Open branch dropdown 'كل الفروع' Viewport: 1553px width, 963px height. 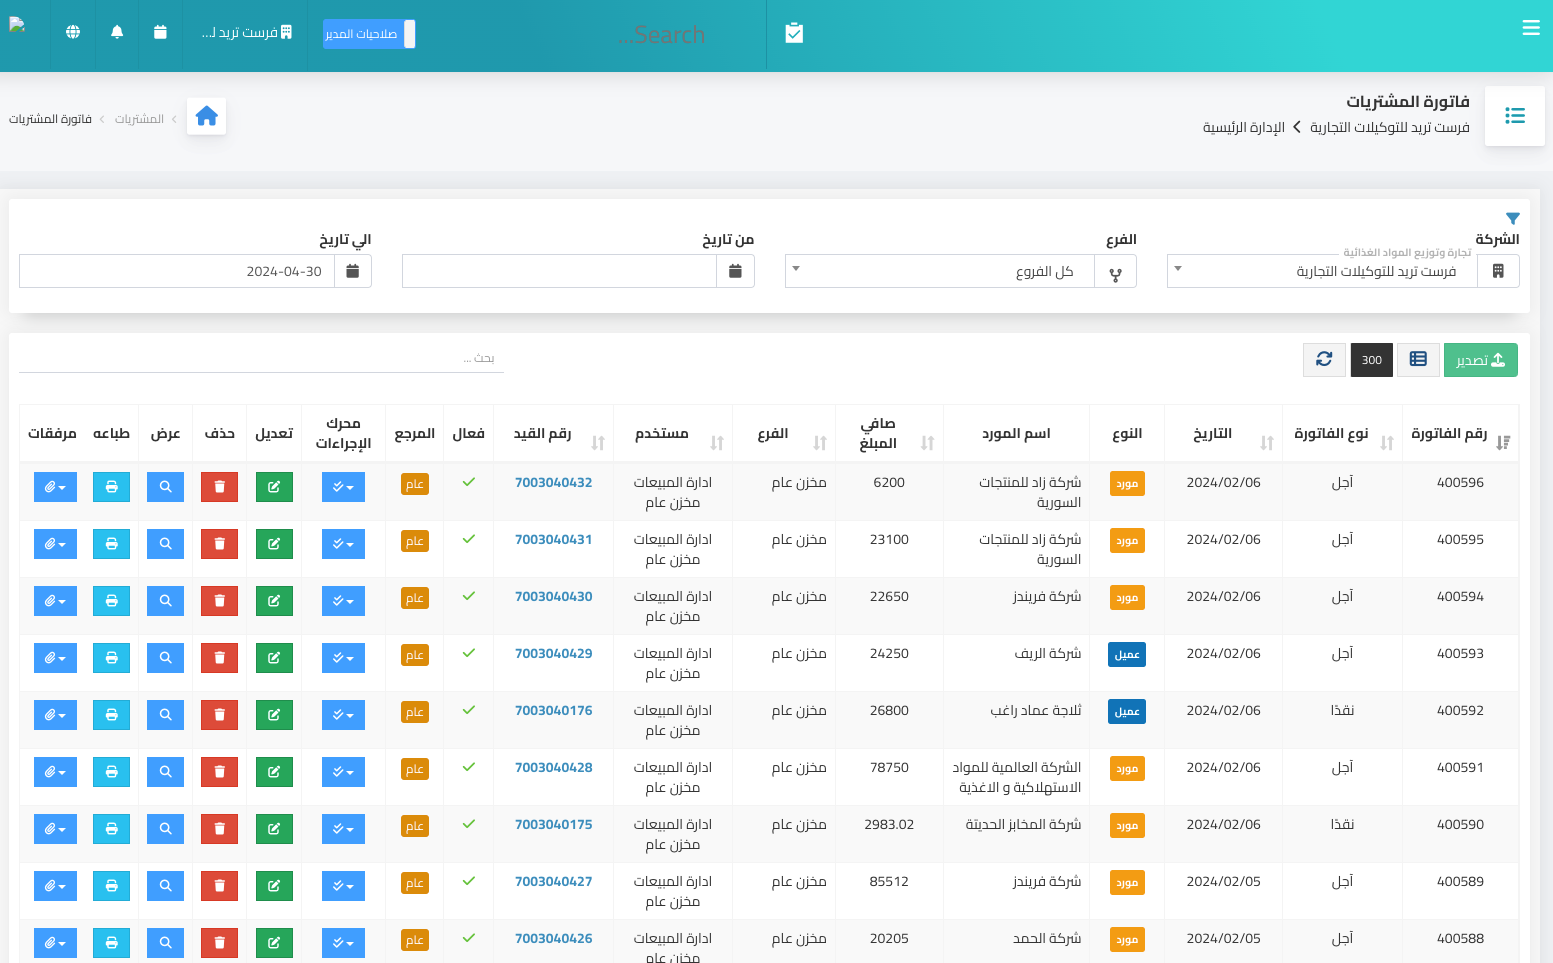940,271
